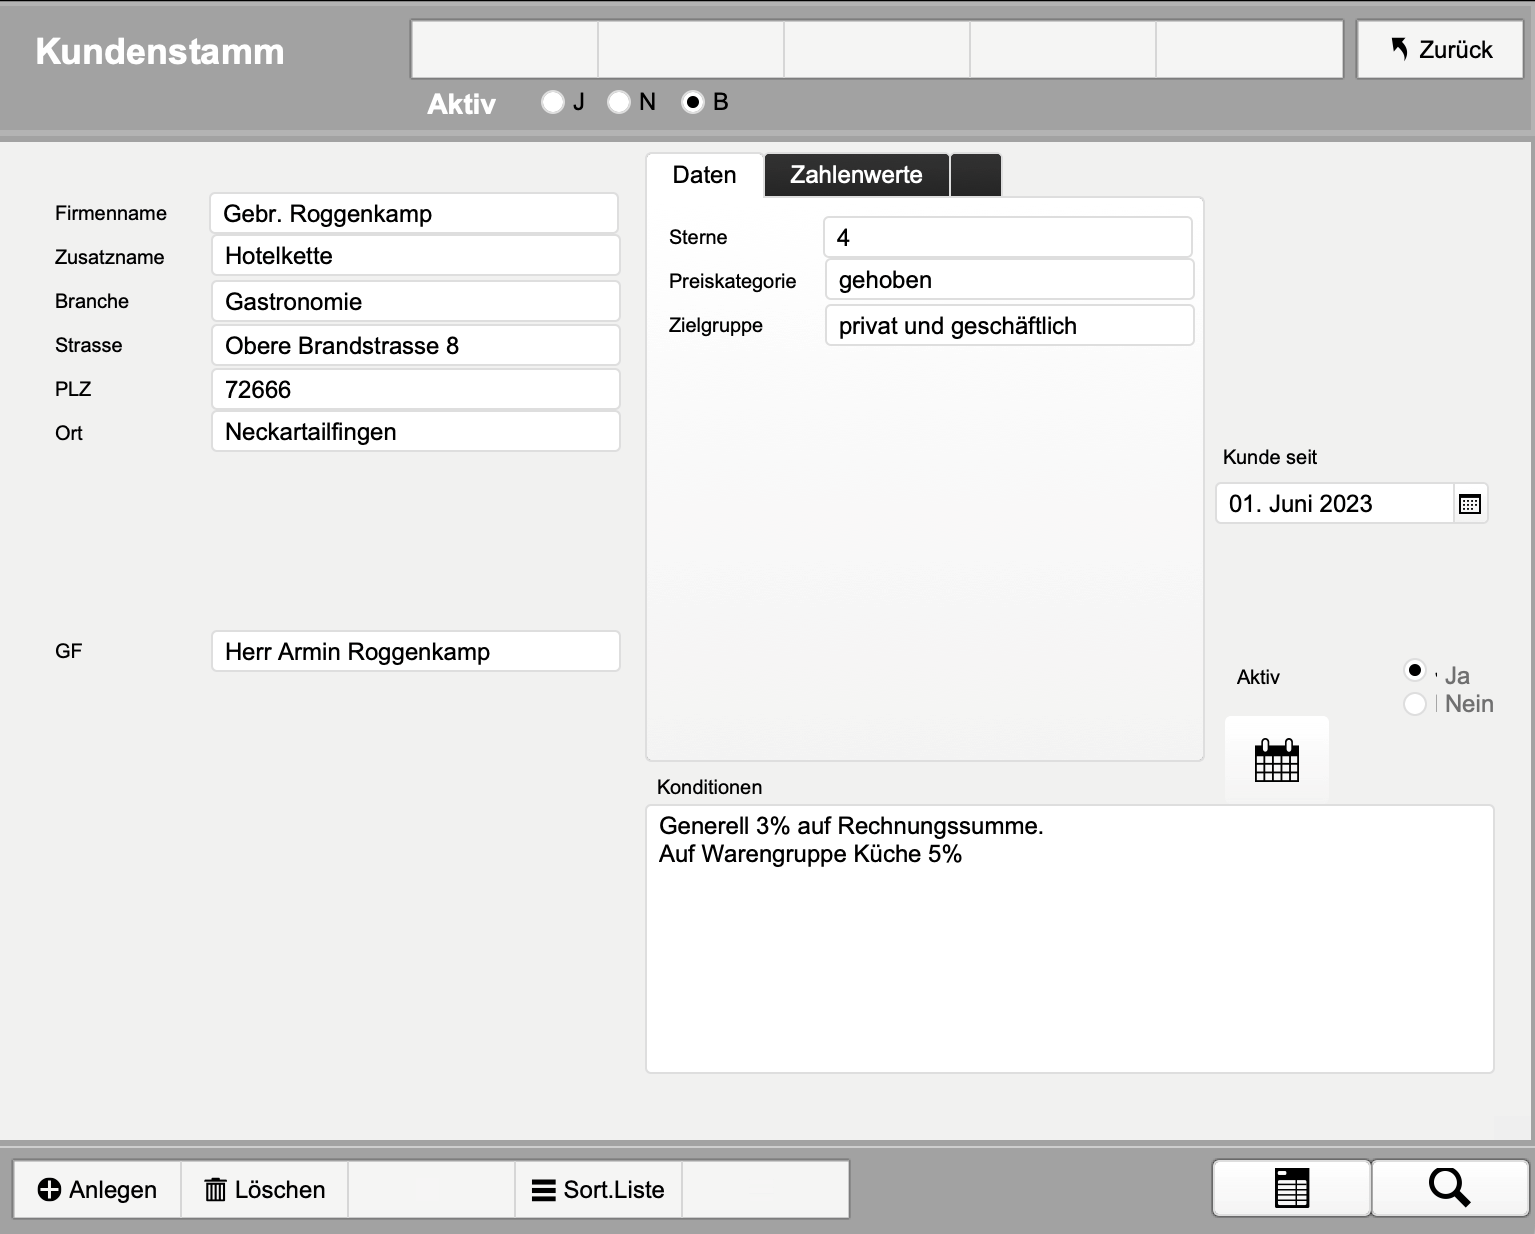Click the large calendar icon button
1535x1234 pixels.
click(1276, 760)
